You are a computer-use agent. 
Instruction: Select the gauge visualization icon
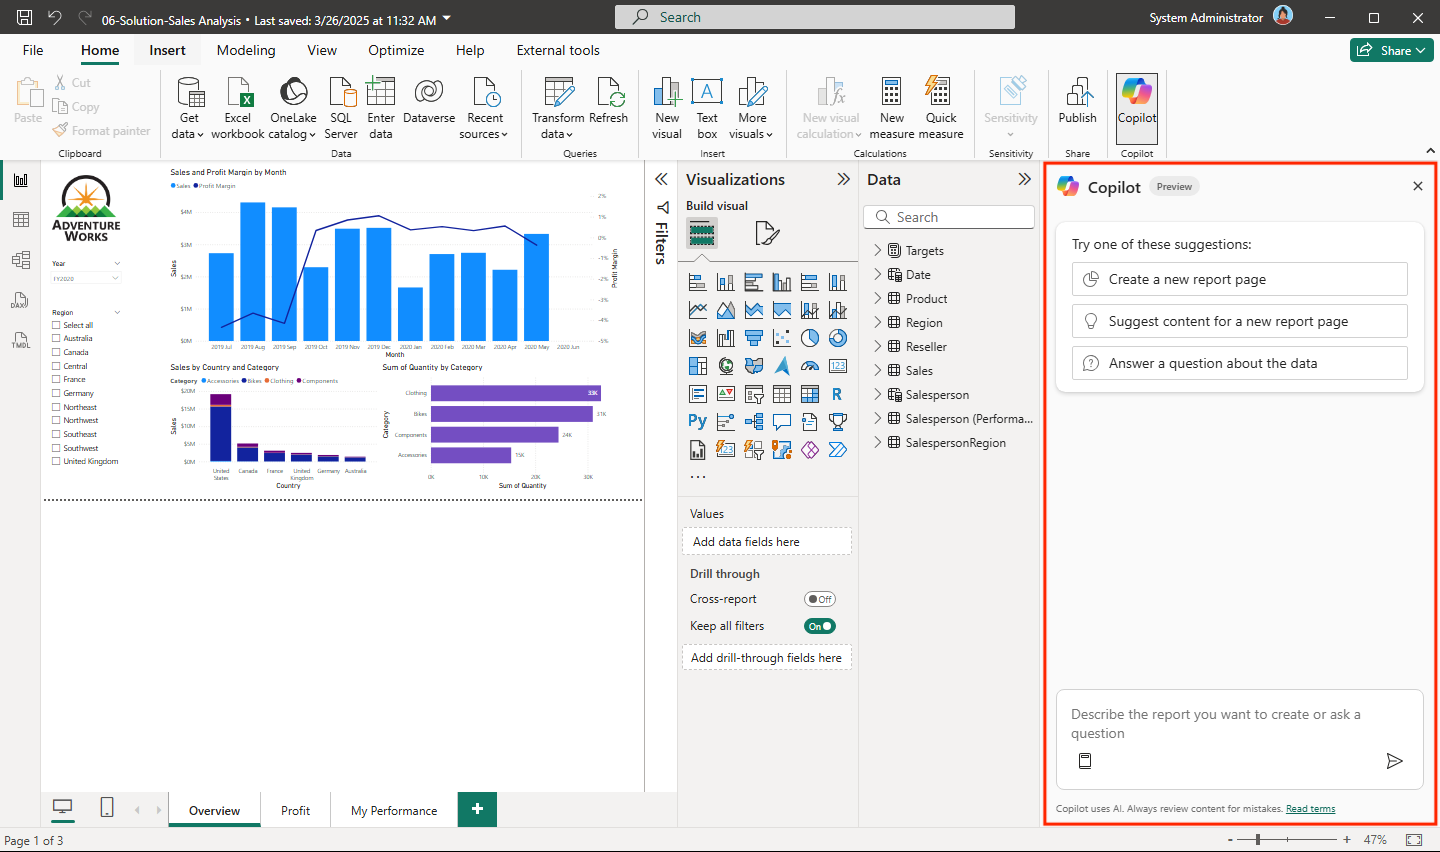[x=810, y=366]
